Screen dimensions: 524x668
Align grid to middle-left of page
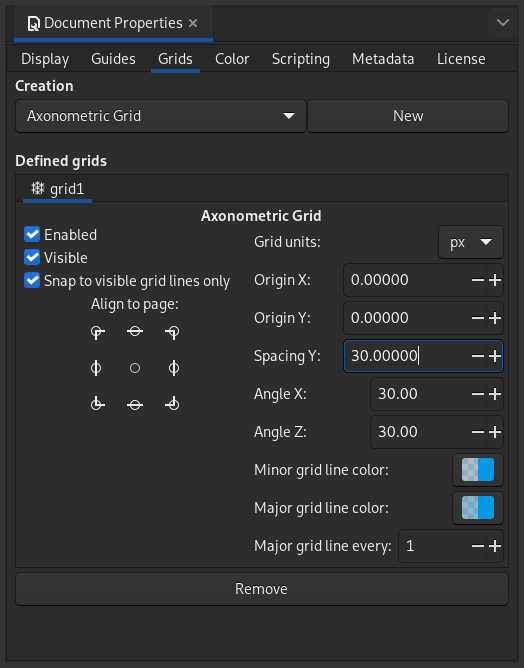pos(96,368)
